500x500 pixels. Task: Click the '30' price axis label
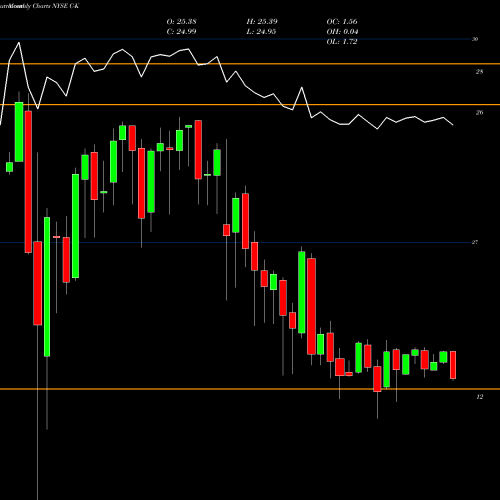(475, 39)
